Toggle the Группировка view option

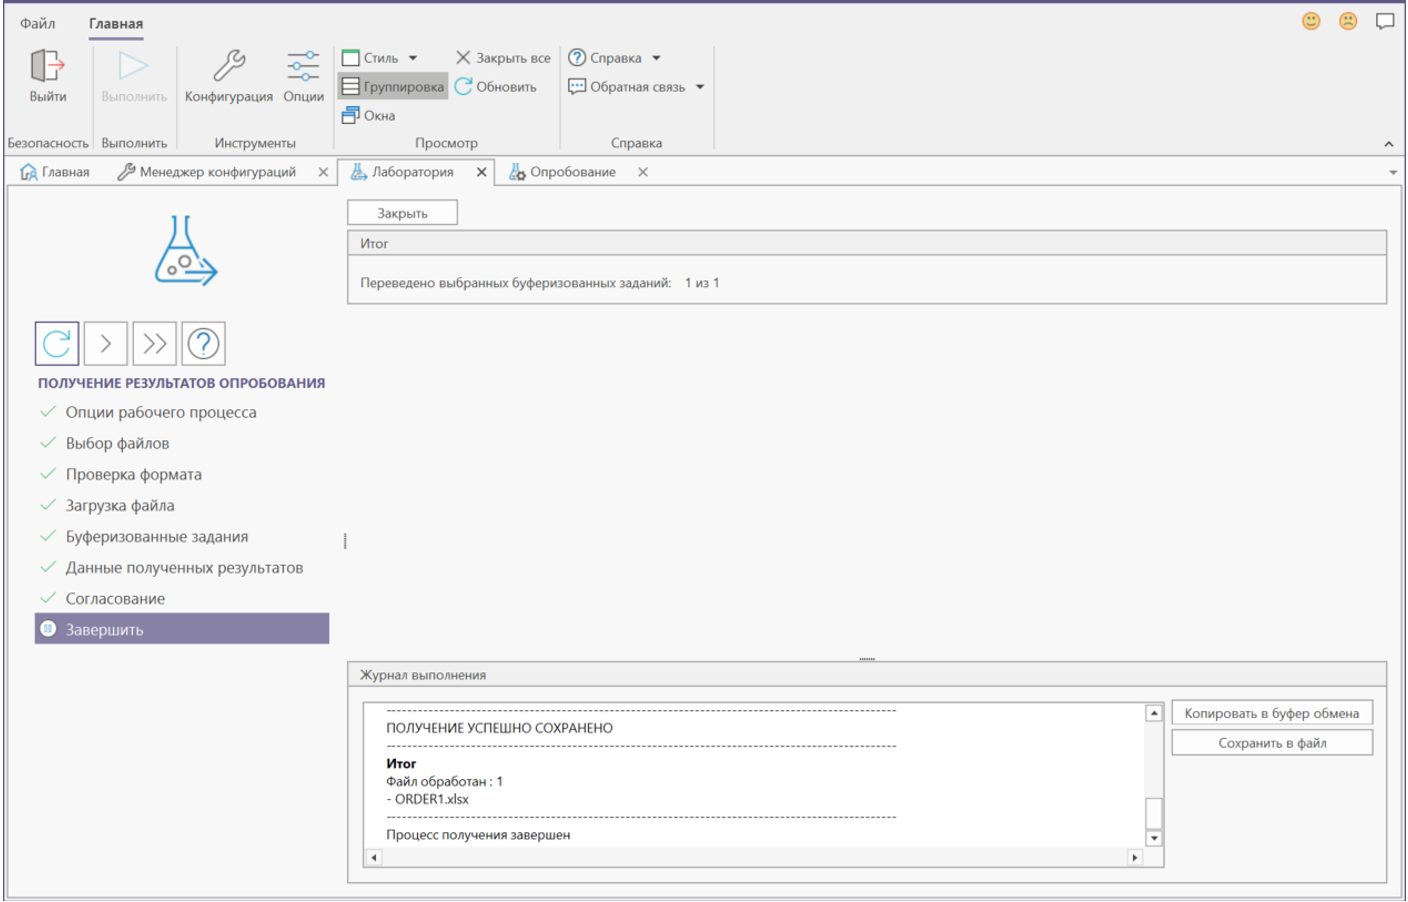(x=393, y=87)
